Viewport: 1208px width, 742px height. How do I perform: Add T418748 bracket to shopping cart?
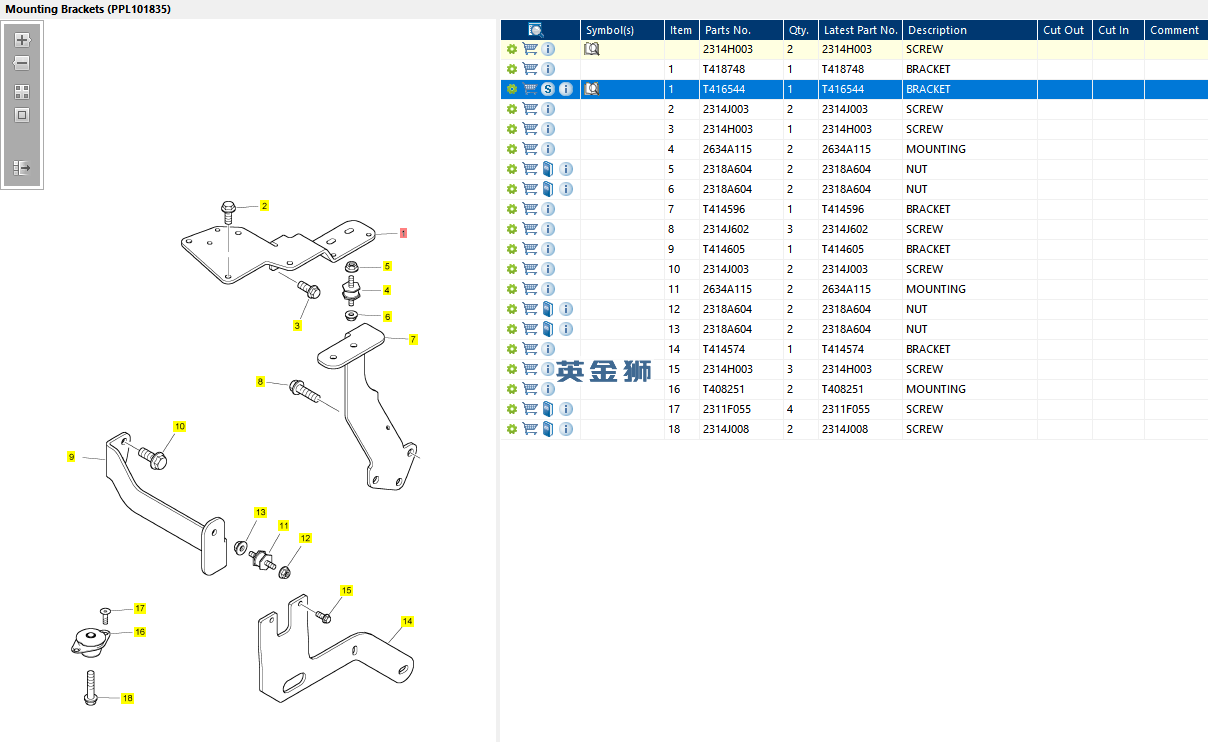click(530, 69)
